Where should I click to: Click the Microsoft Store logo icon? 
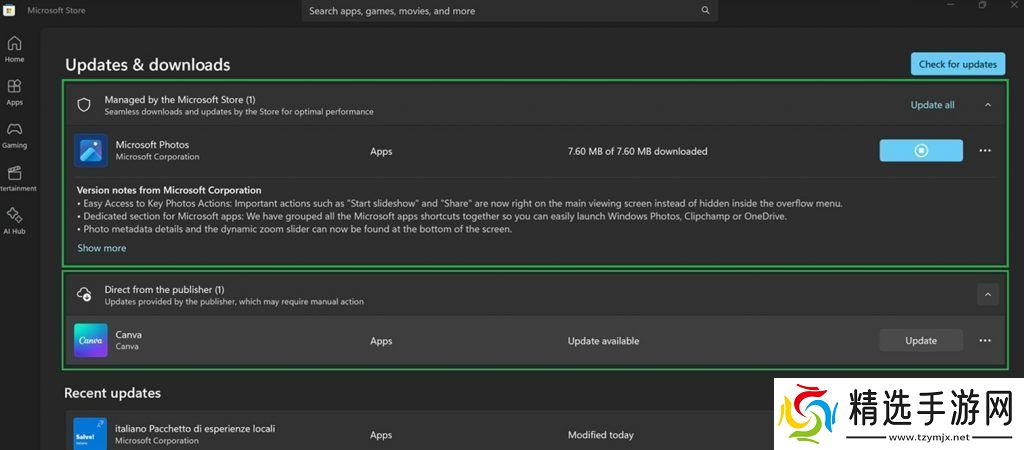click(9, 11)
